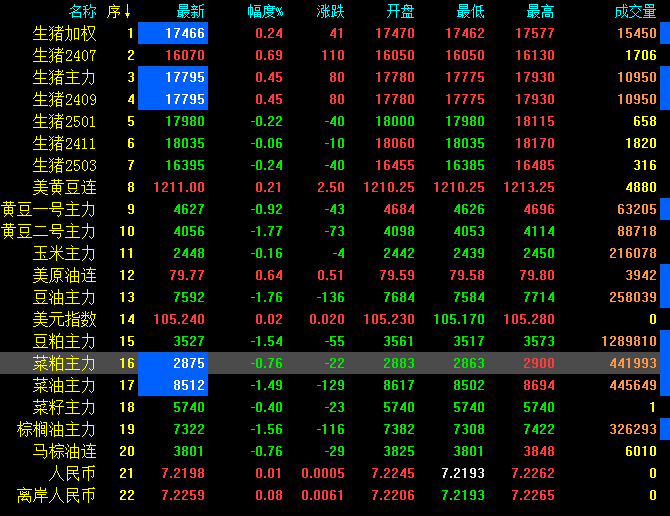This screenshot has height=516, width=670.
Task: Click latest price 105.240 of 美元指数
Action: (179, 319)
